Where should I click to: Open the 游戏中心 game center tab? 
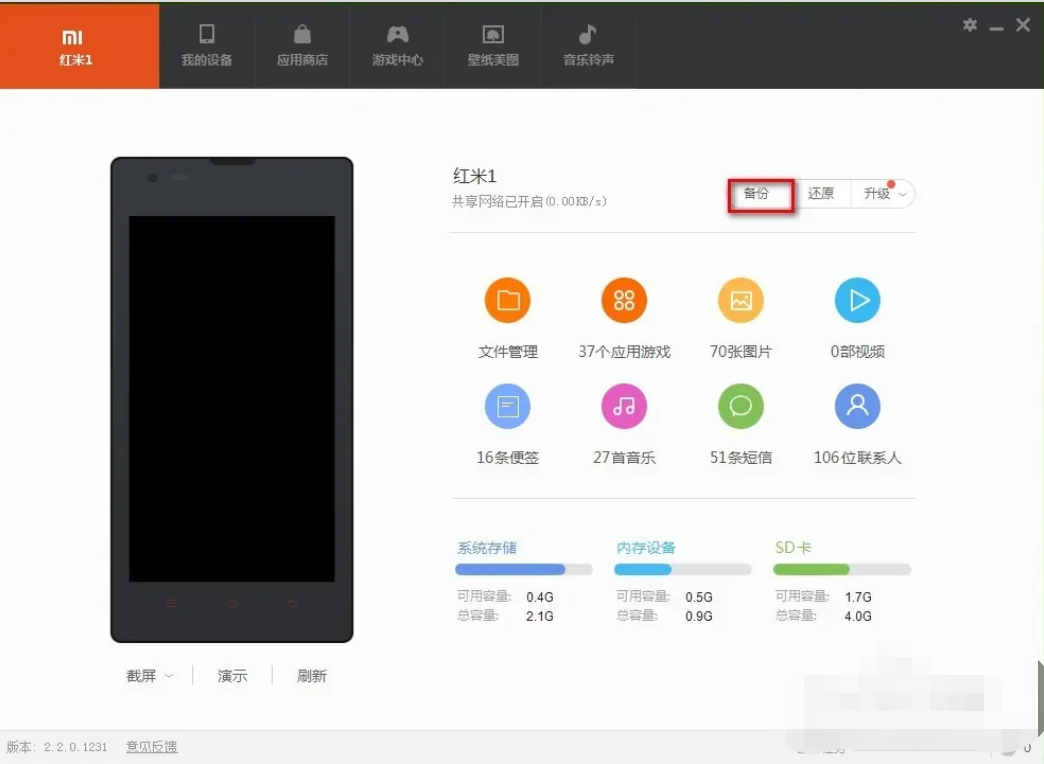pos(397,46)
